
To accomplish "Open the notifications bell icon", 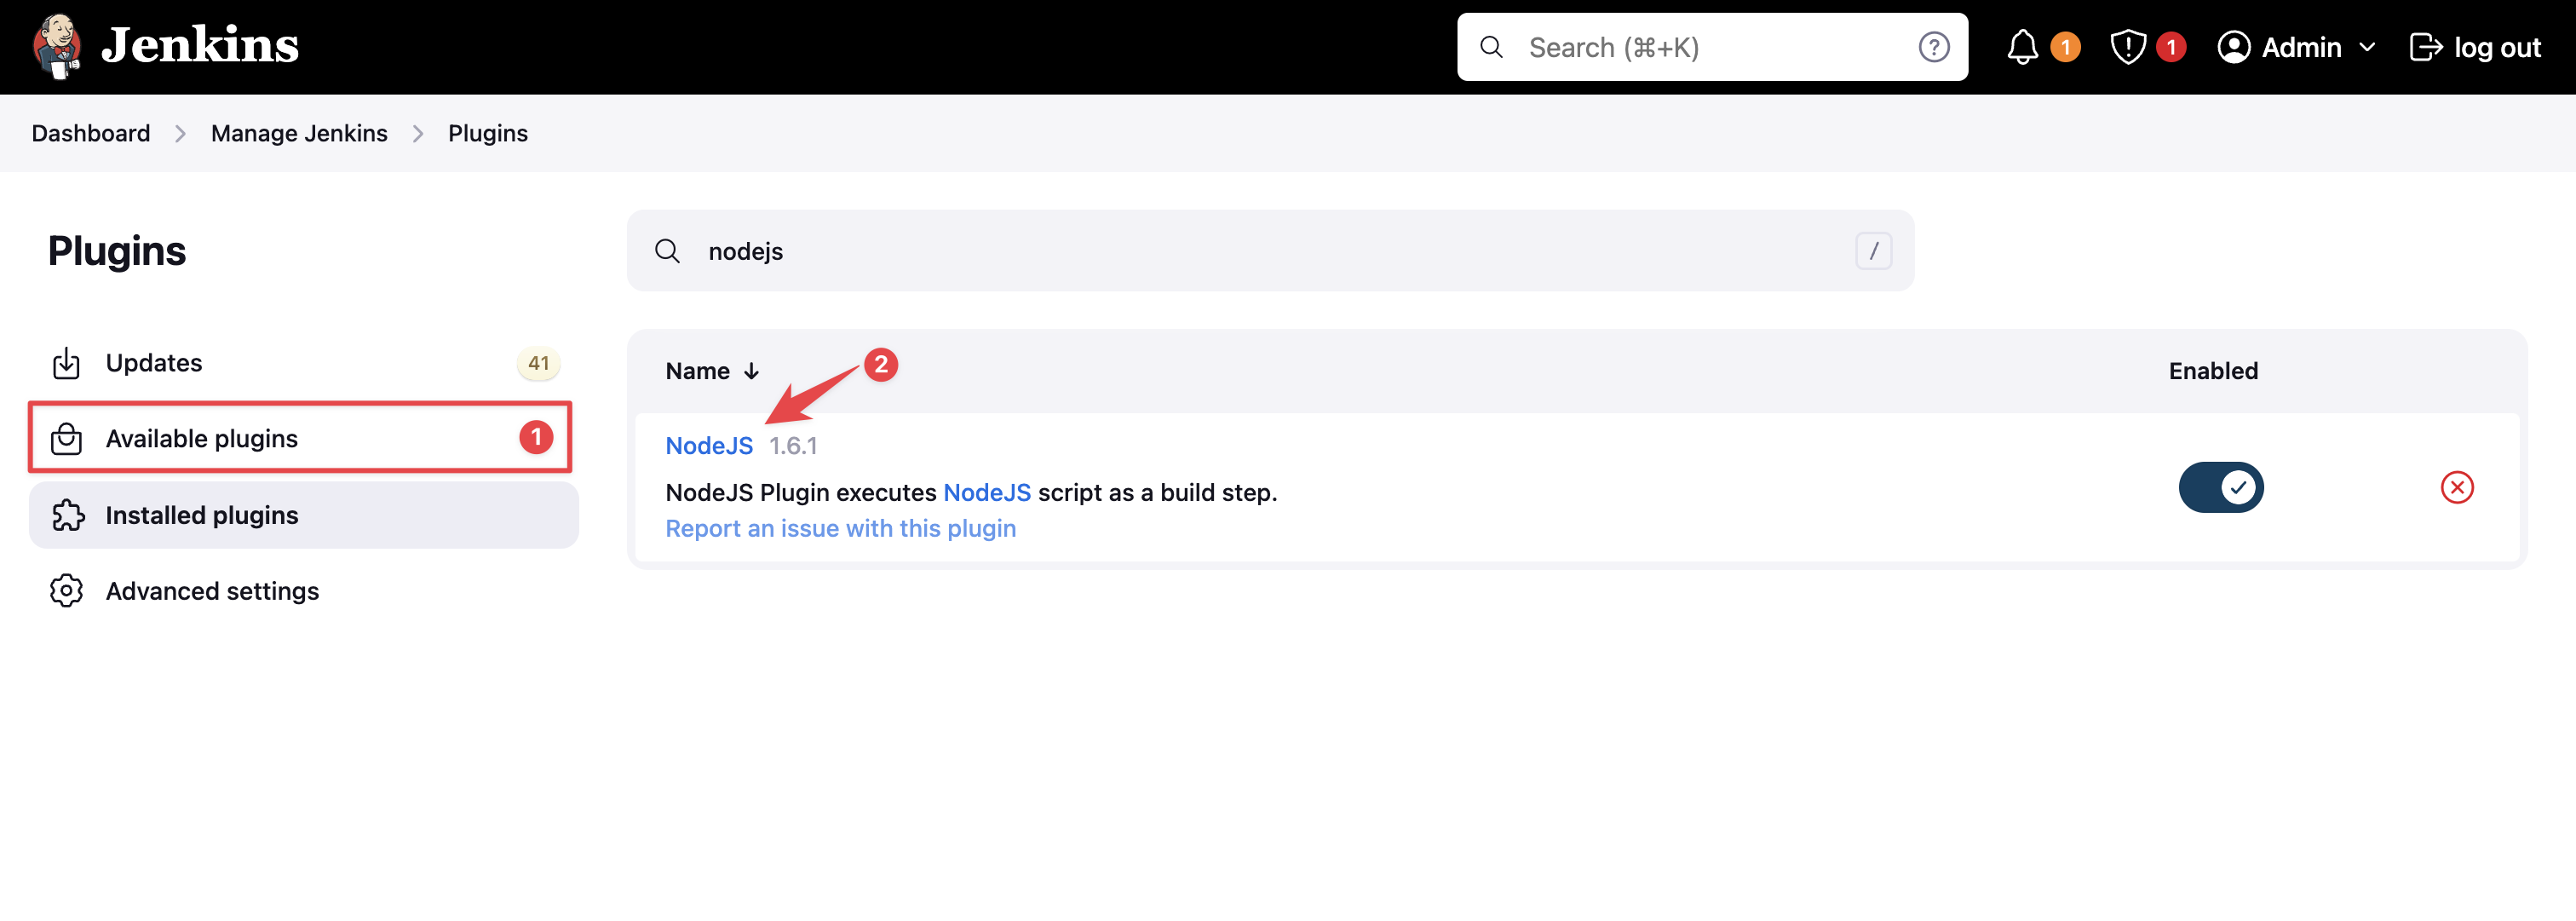I will click(x=2022, y=47).
